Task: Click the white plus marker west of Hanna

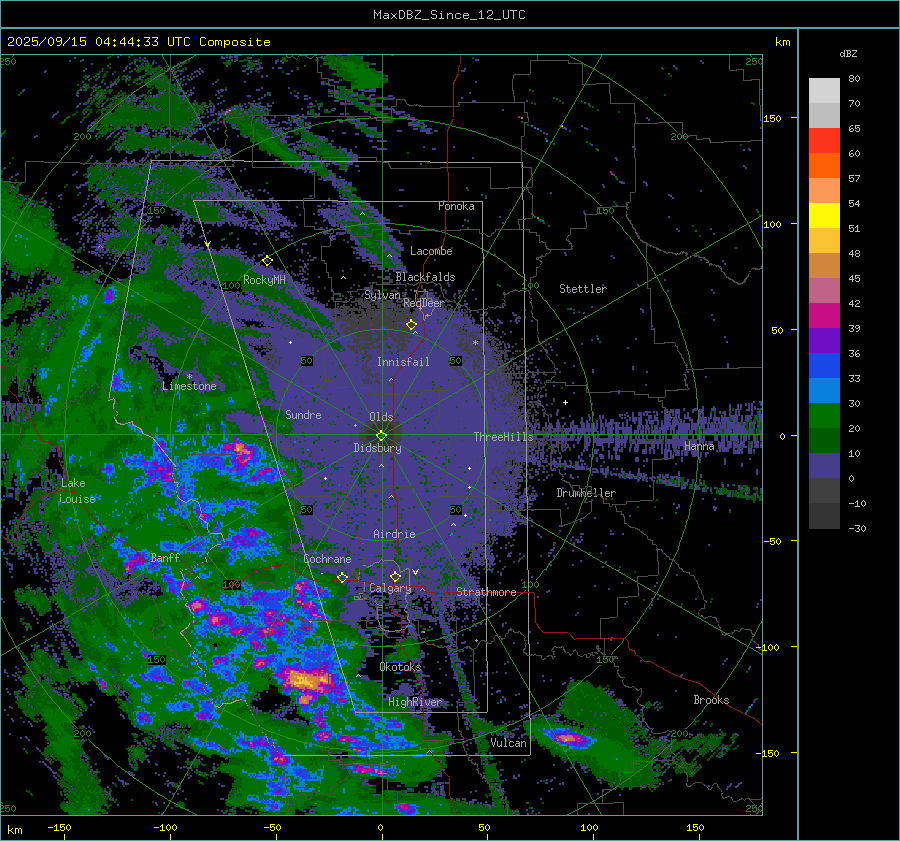Action: (565, 402)
